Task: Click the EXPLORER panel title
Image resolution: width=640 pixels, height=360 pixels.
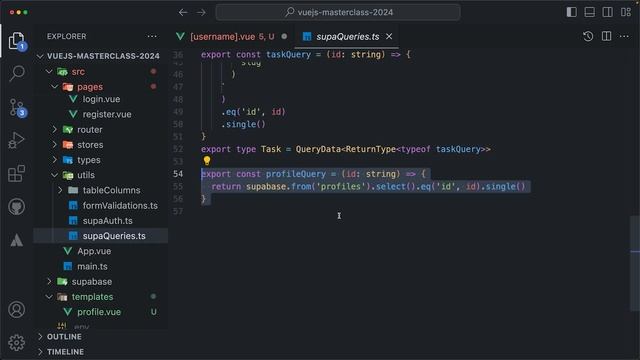Action: click(67, 36)
